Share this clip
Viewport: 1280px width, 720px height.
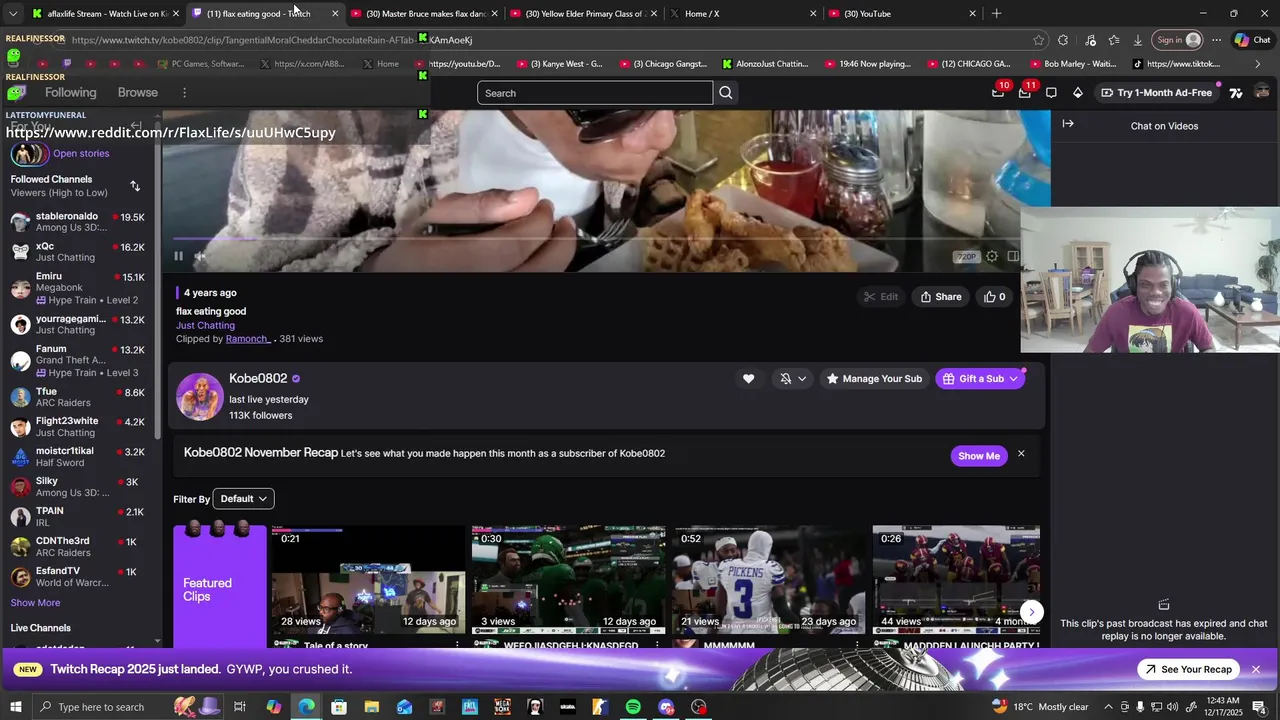941,297
